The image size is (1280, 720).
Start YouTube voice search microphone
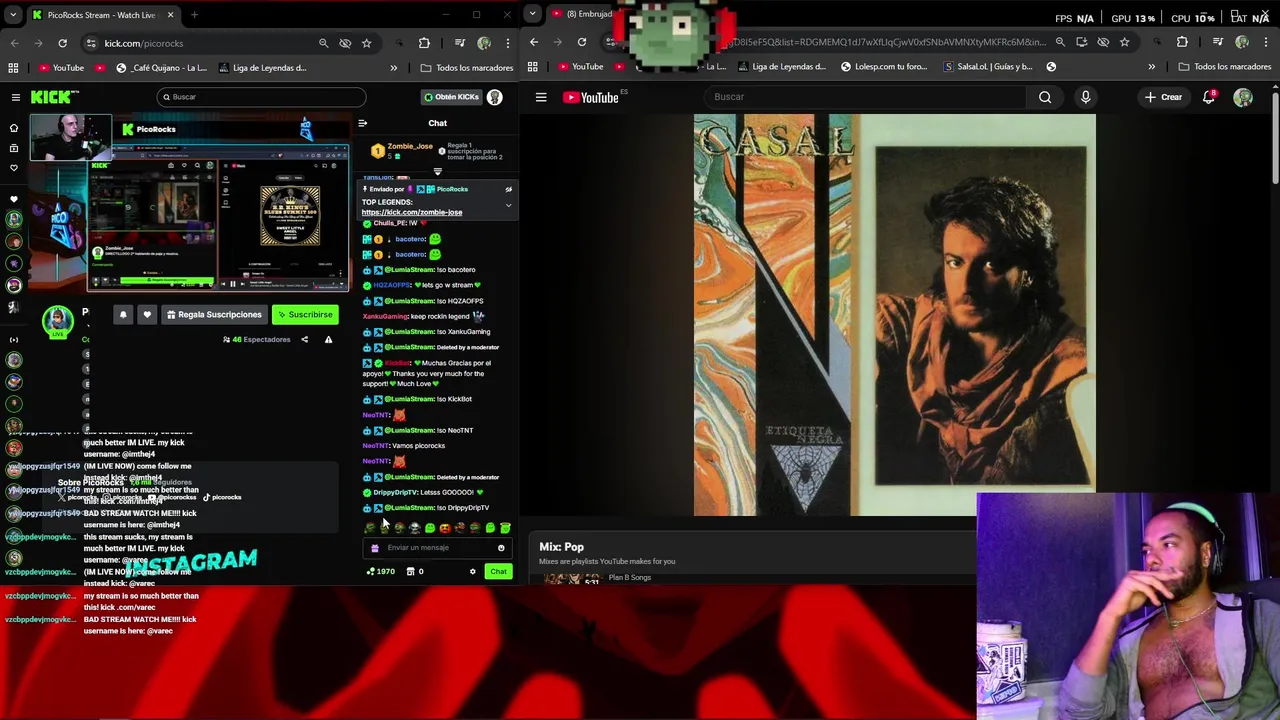point(1085,97)
